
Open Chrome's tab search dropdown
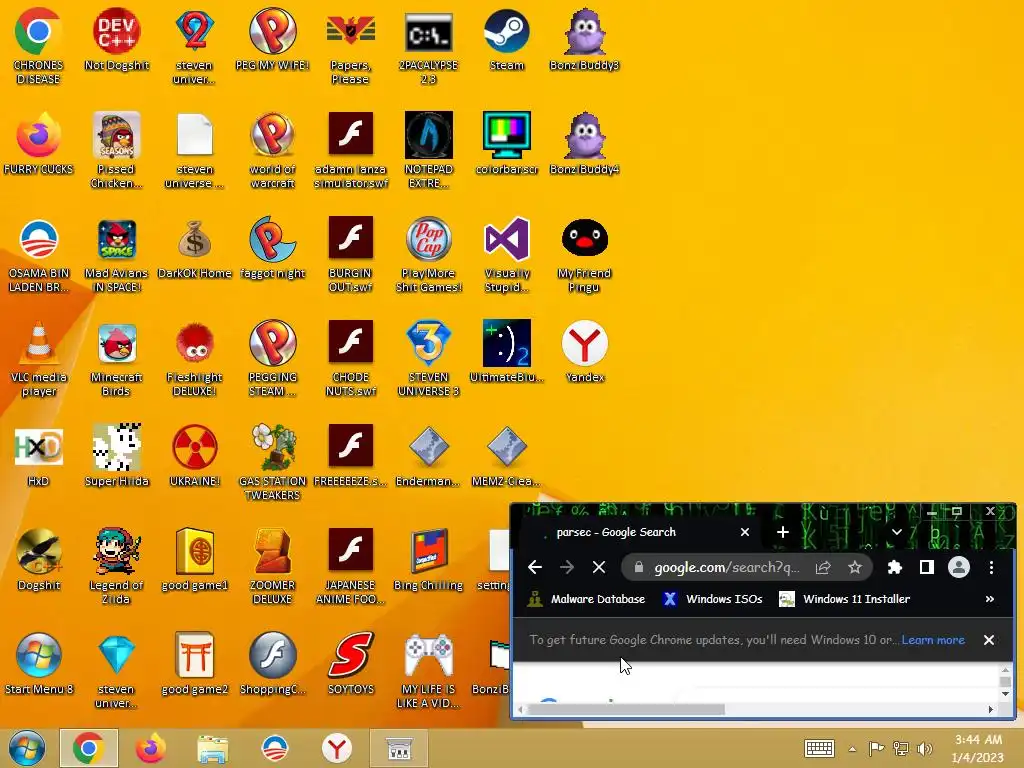(897, 532)
